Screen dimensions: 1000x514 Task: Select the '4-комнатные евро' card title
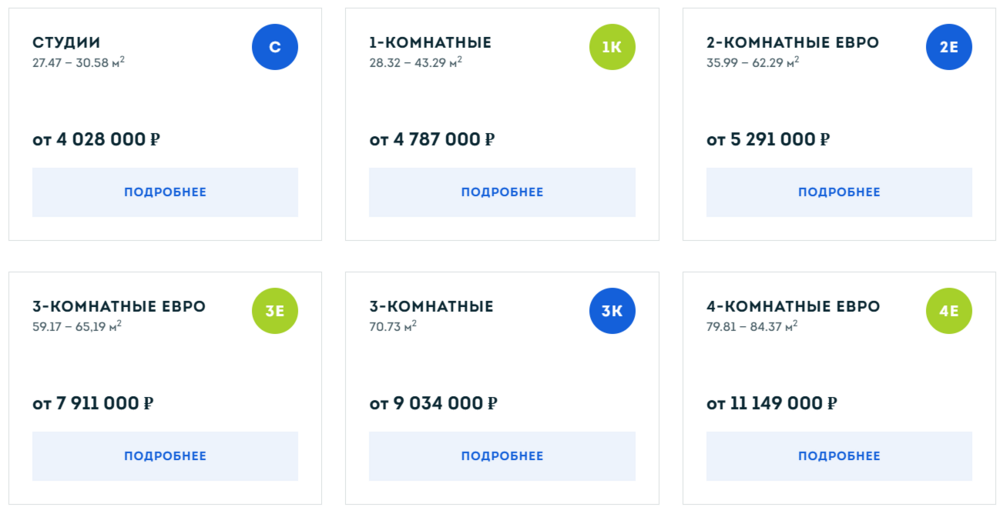click(x=793, y=307)
